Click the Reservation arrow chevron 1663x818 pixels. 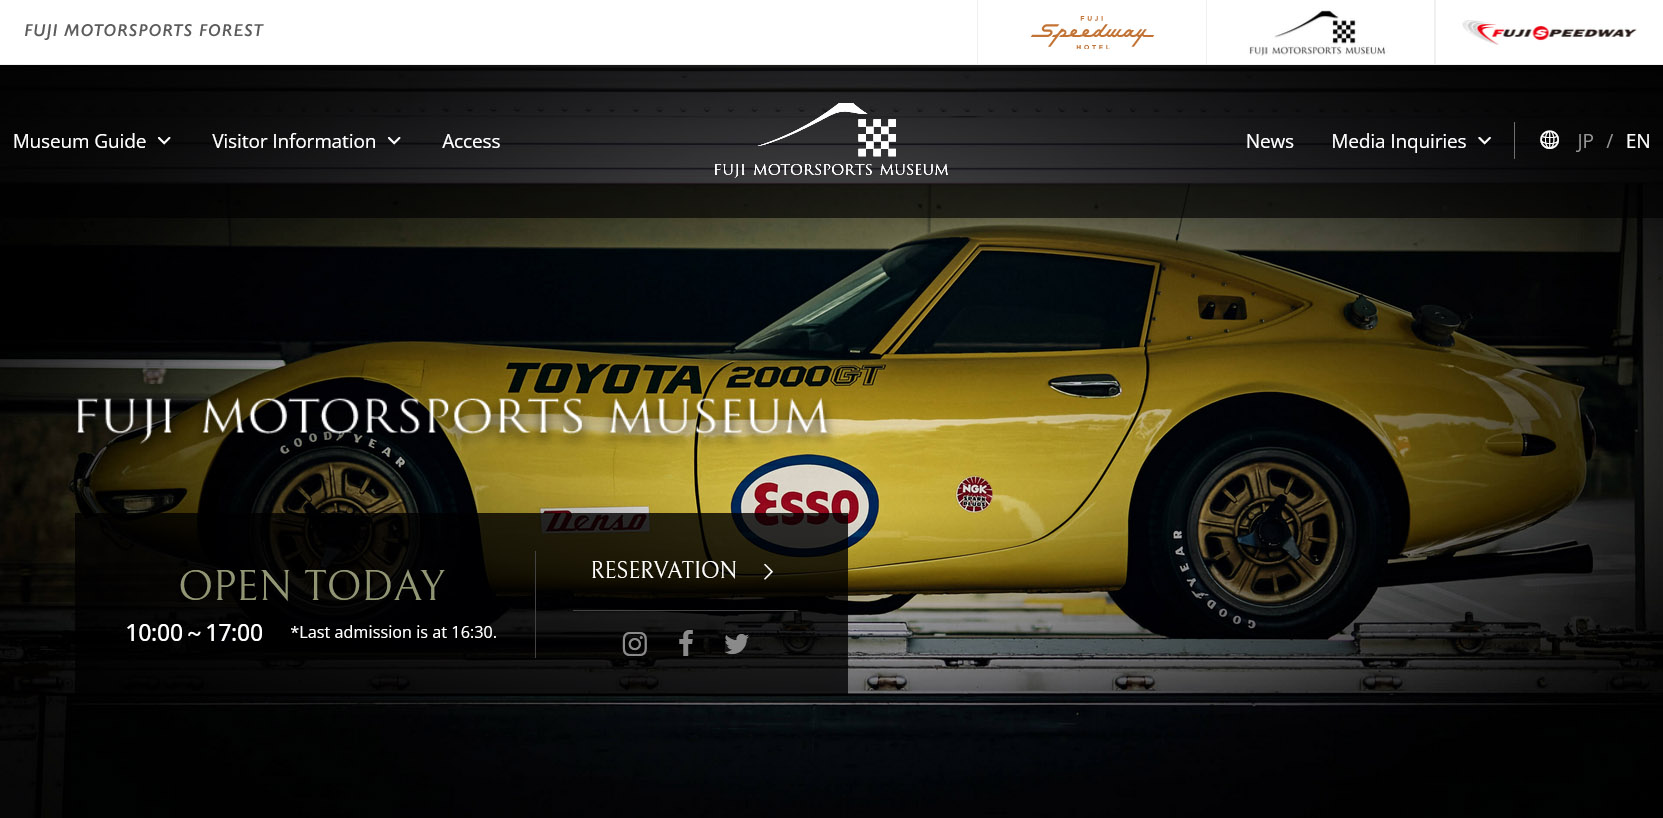768,571
